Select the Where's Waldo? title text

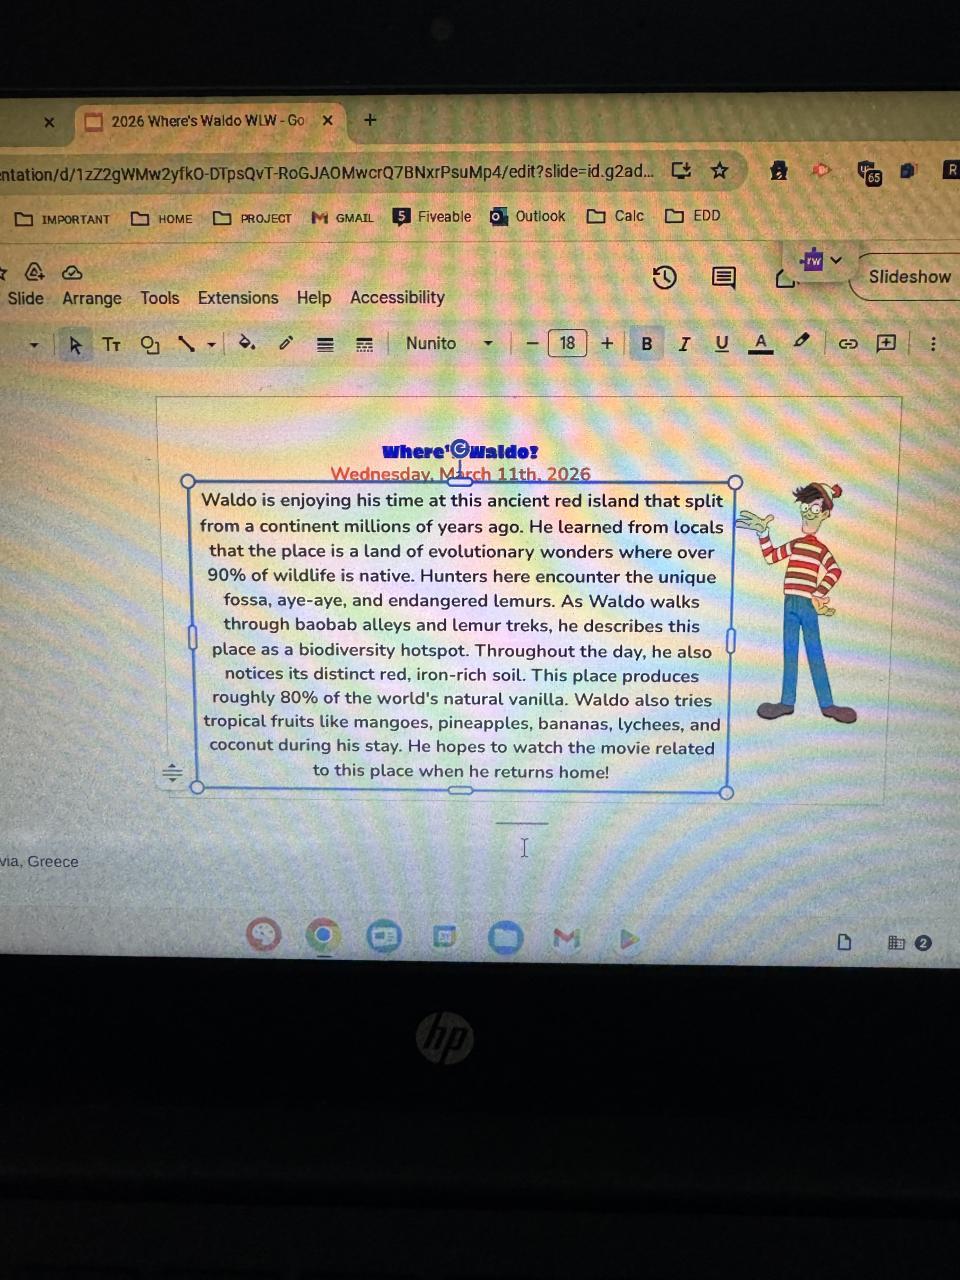pyautogui.click(x=460, y=451)
